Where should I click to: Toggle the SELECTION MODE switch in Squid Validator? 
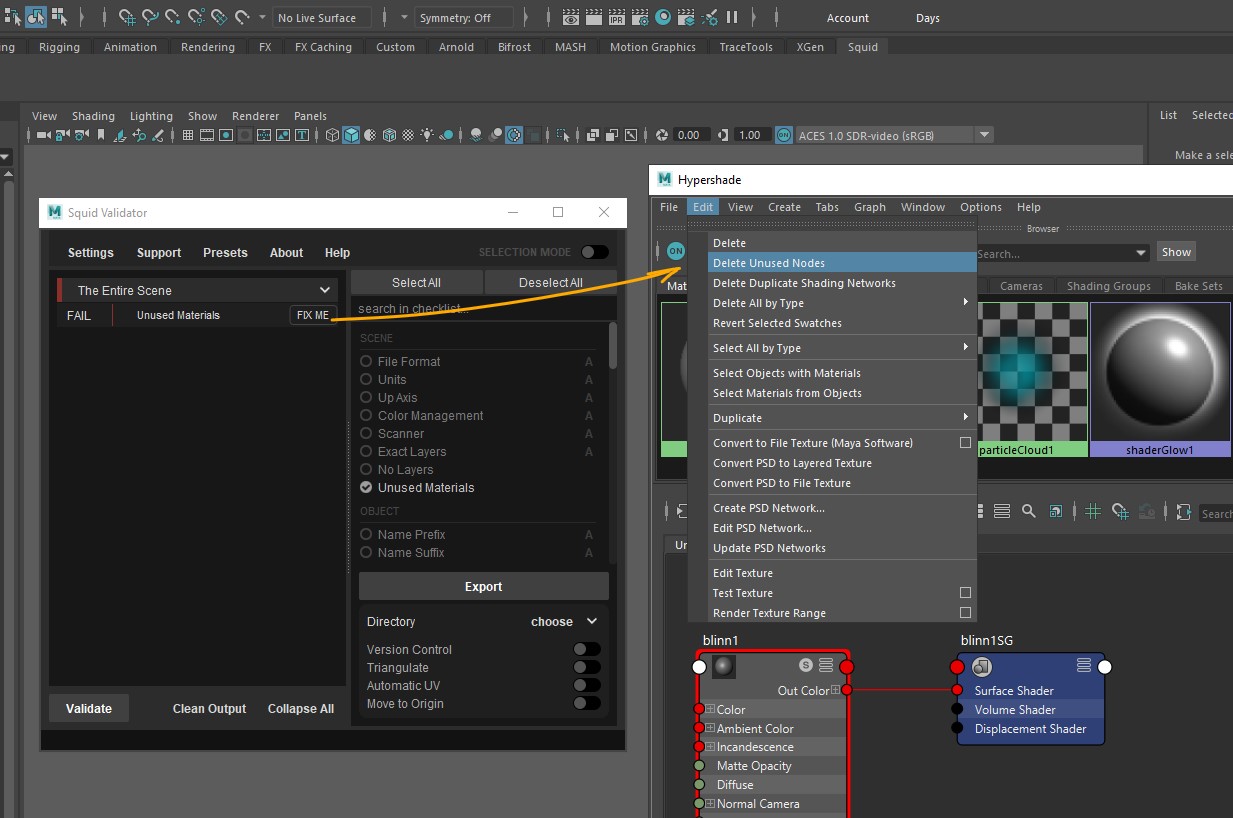coord(595,252)
